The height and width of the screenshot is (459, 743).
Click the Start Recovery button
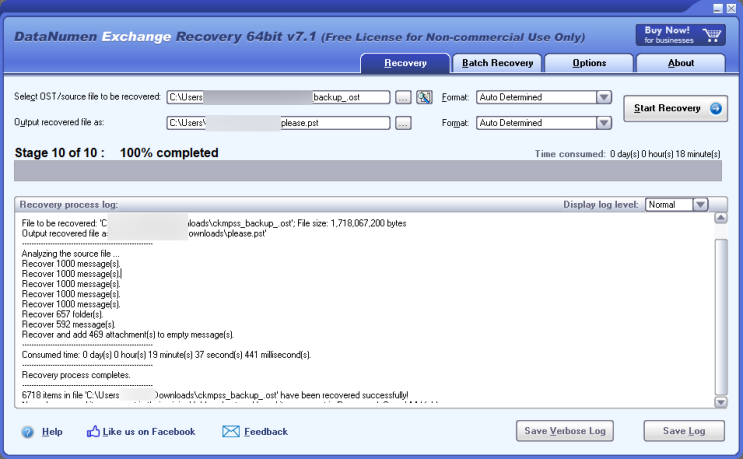point(675,108)
